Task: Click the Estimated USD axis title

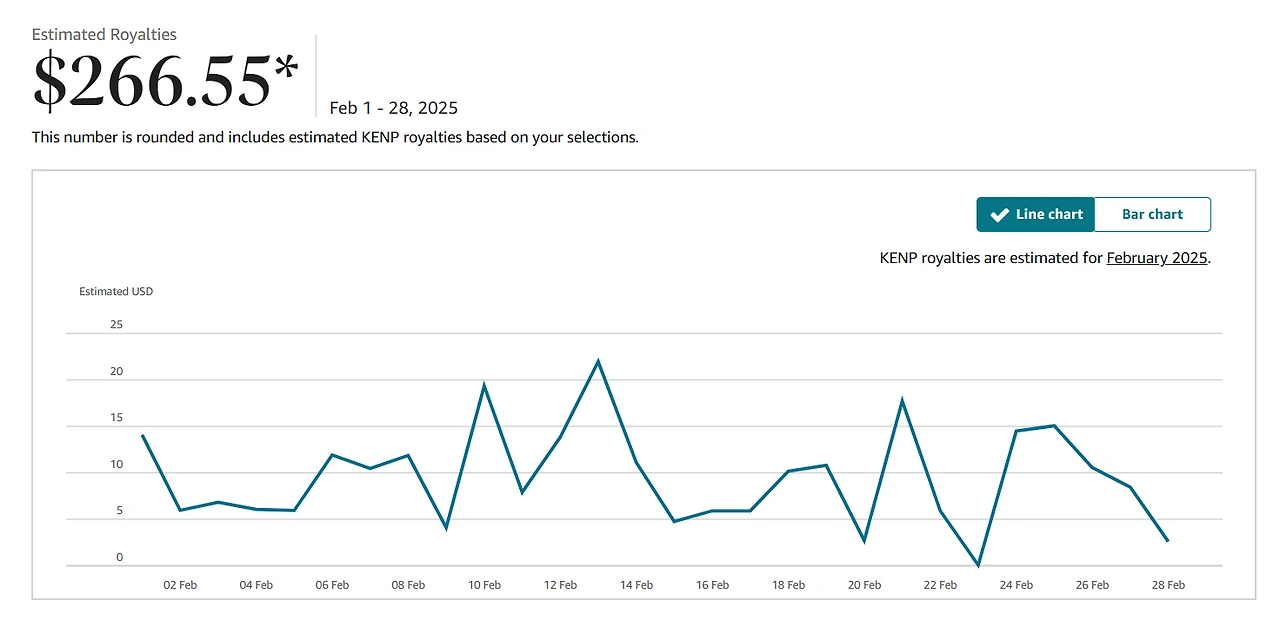Action: (x=115, y=291)
